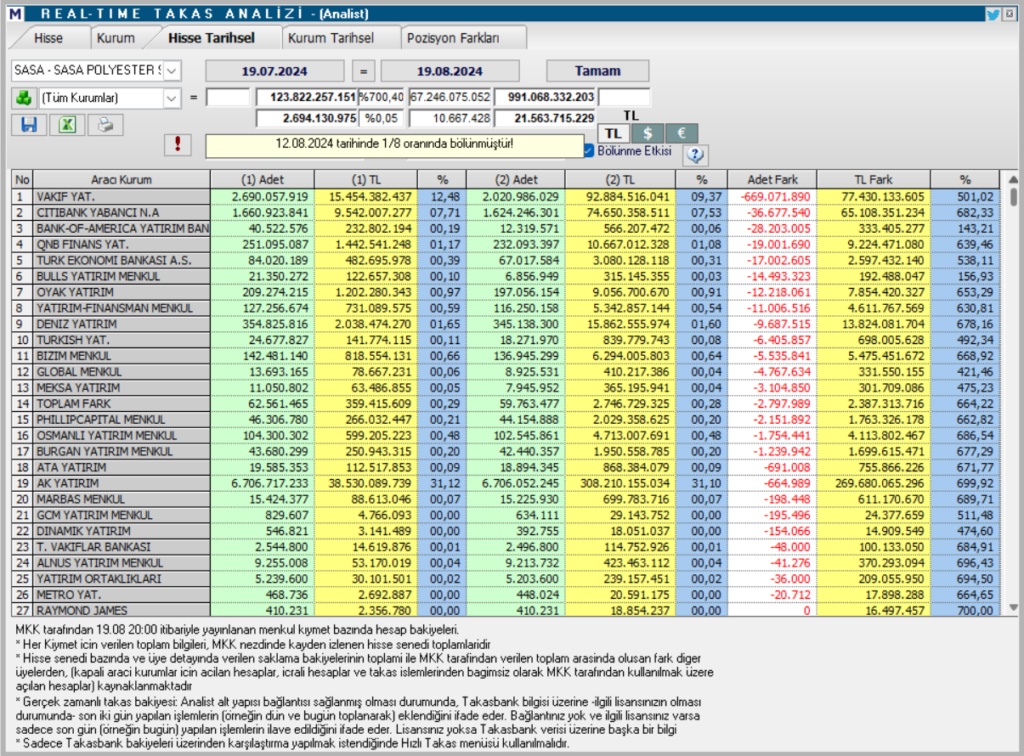
Task: Open the Tüm Kurumlar dropdown
Action: tap(171, 98)
